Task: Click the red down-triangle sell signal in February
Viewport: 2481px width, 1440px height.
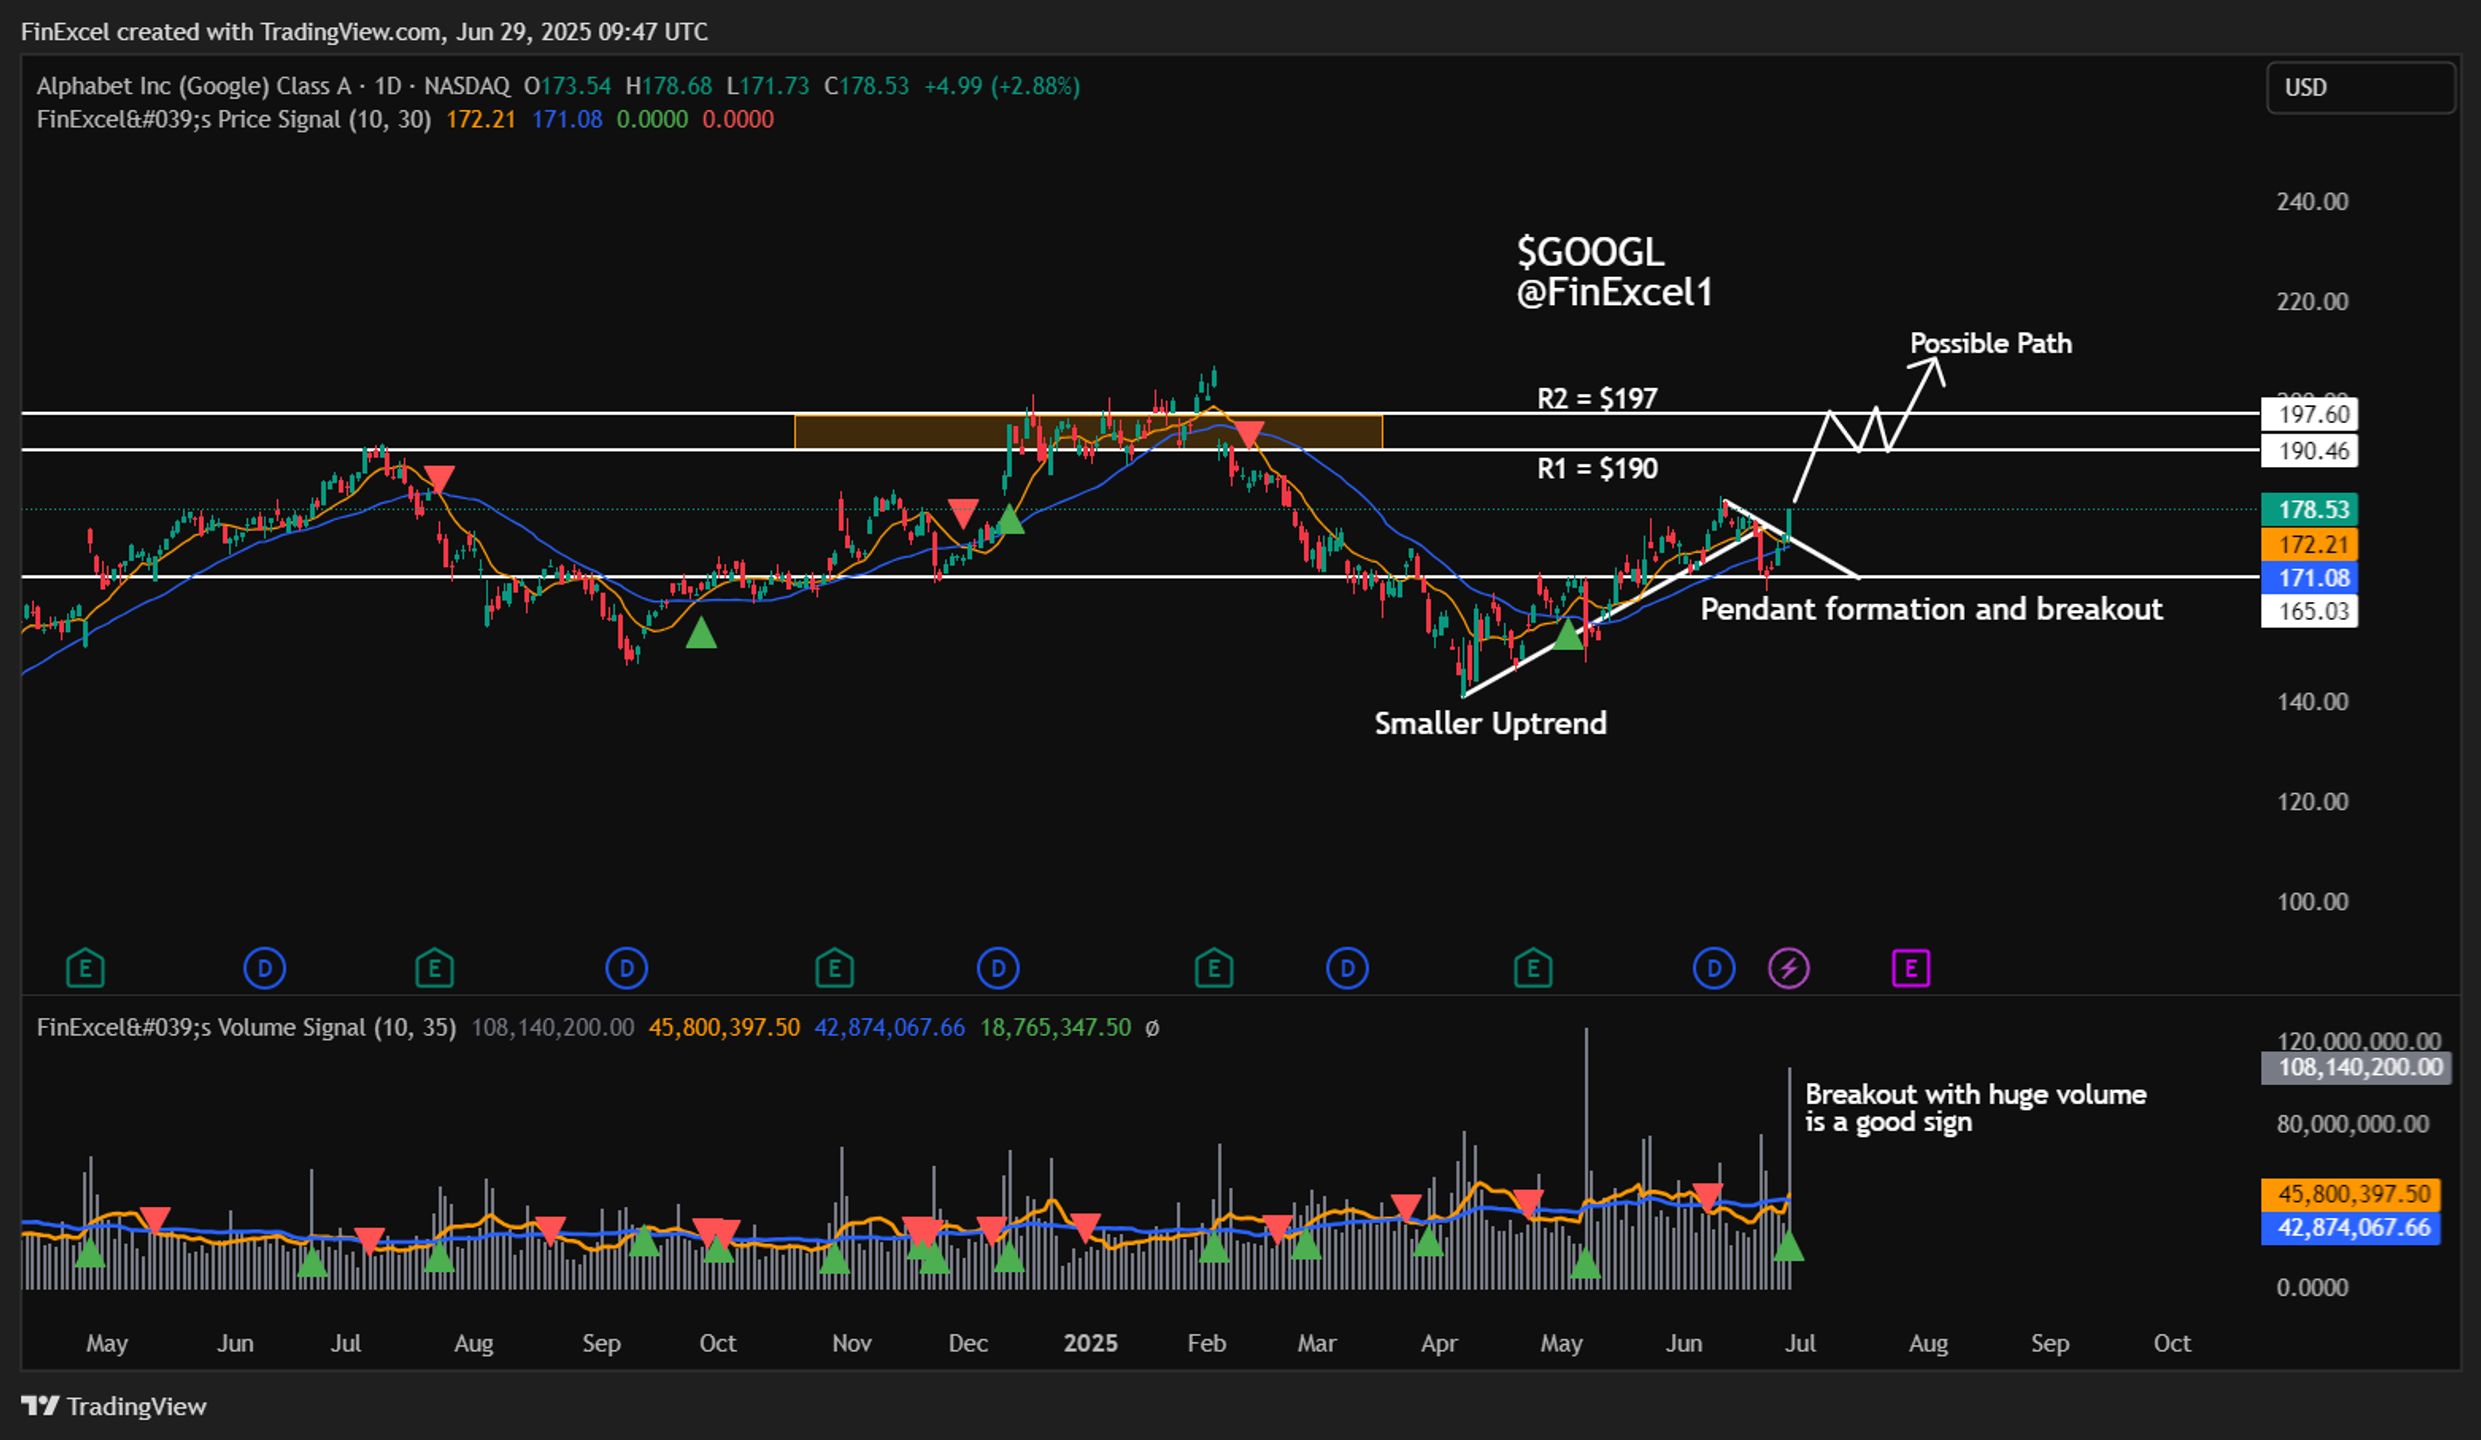Action: (1249, 434)
